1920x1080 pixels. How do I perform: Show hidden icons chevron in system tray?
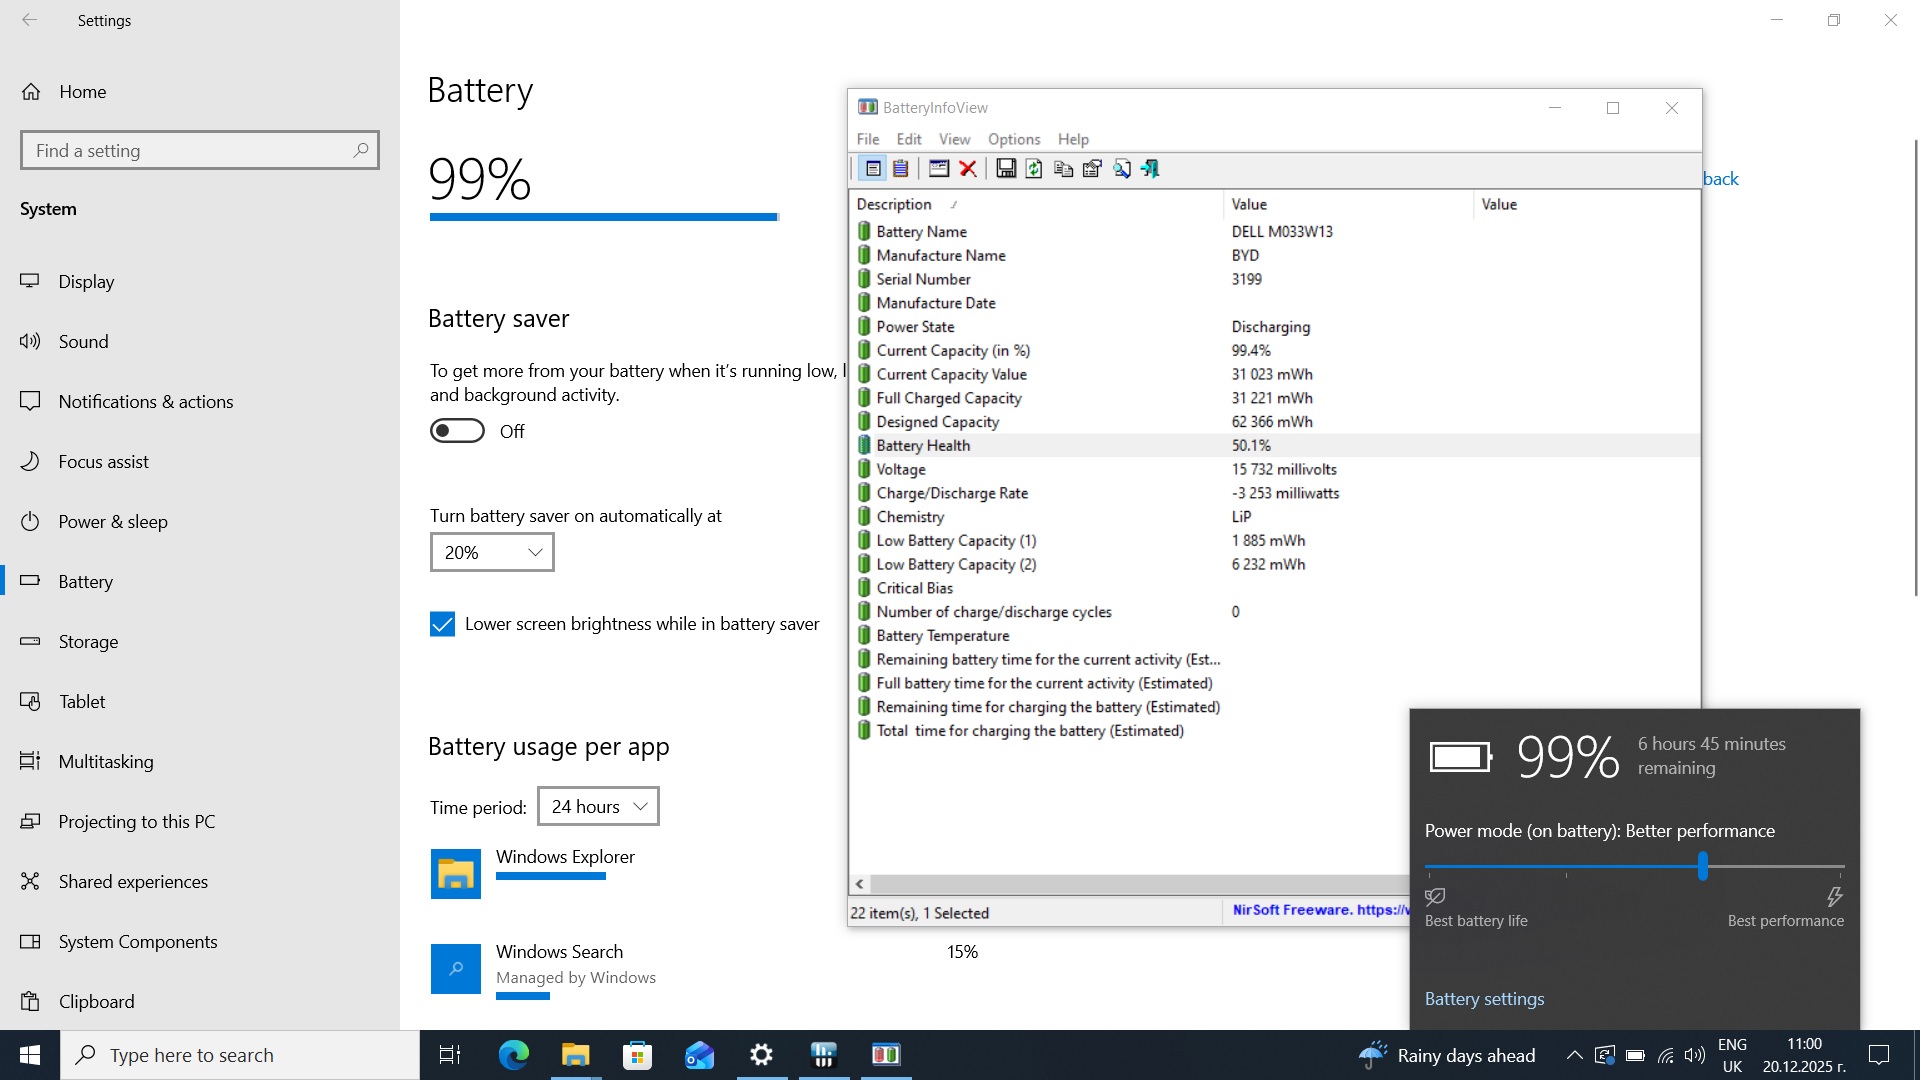[1574, 1055]
